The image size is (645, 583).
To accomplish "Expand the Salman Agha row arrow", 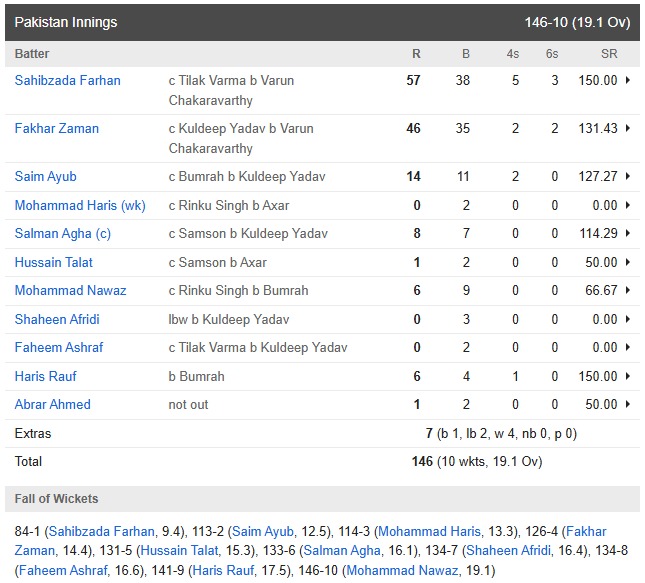I will [x=627, y=234].
